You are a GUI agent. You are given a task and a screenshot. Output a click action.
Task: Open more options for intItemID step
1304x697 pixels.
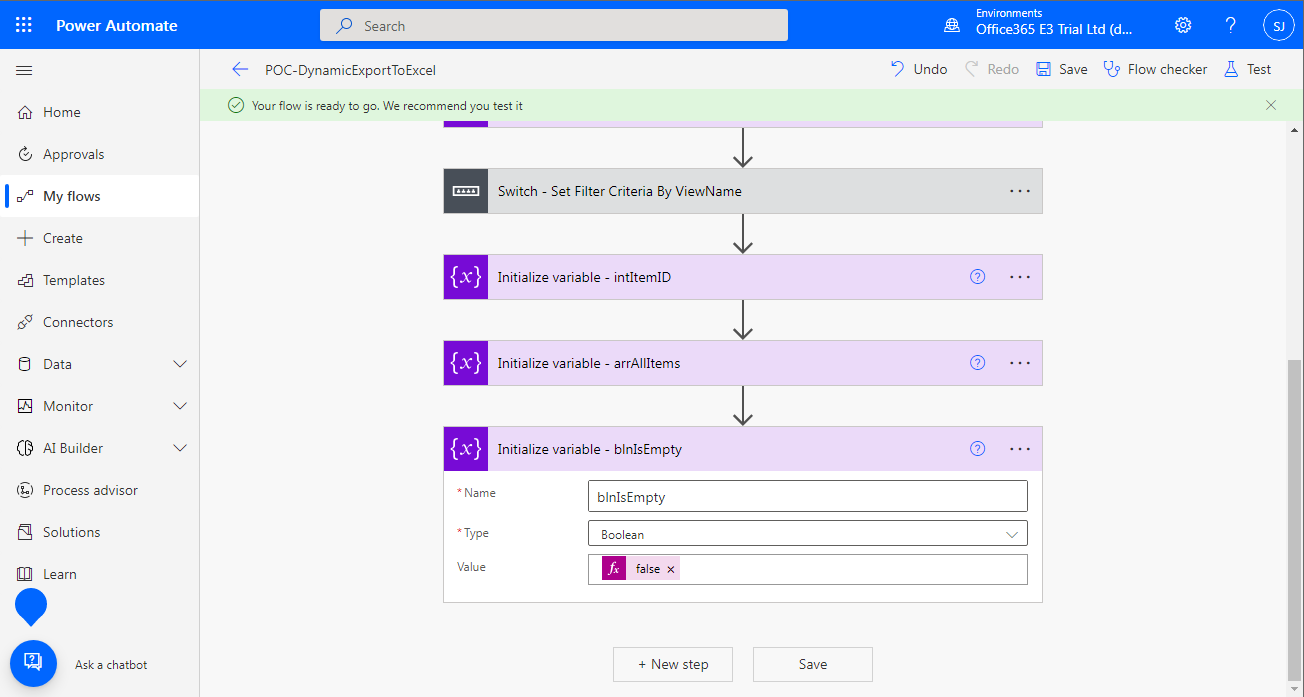coord(1019,277)
